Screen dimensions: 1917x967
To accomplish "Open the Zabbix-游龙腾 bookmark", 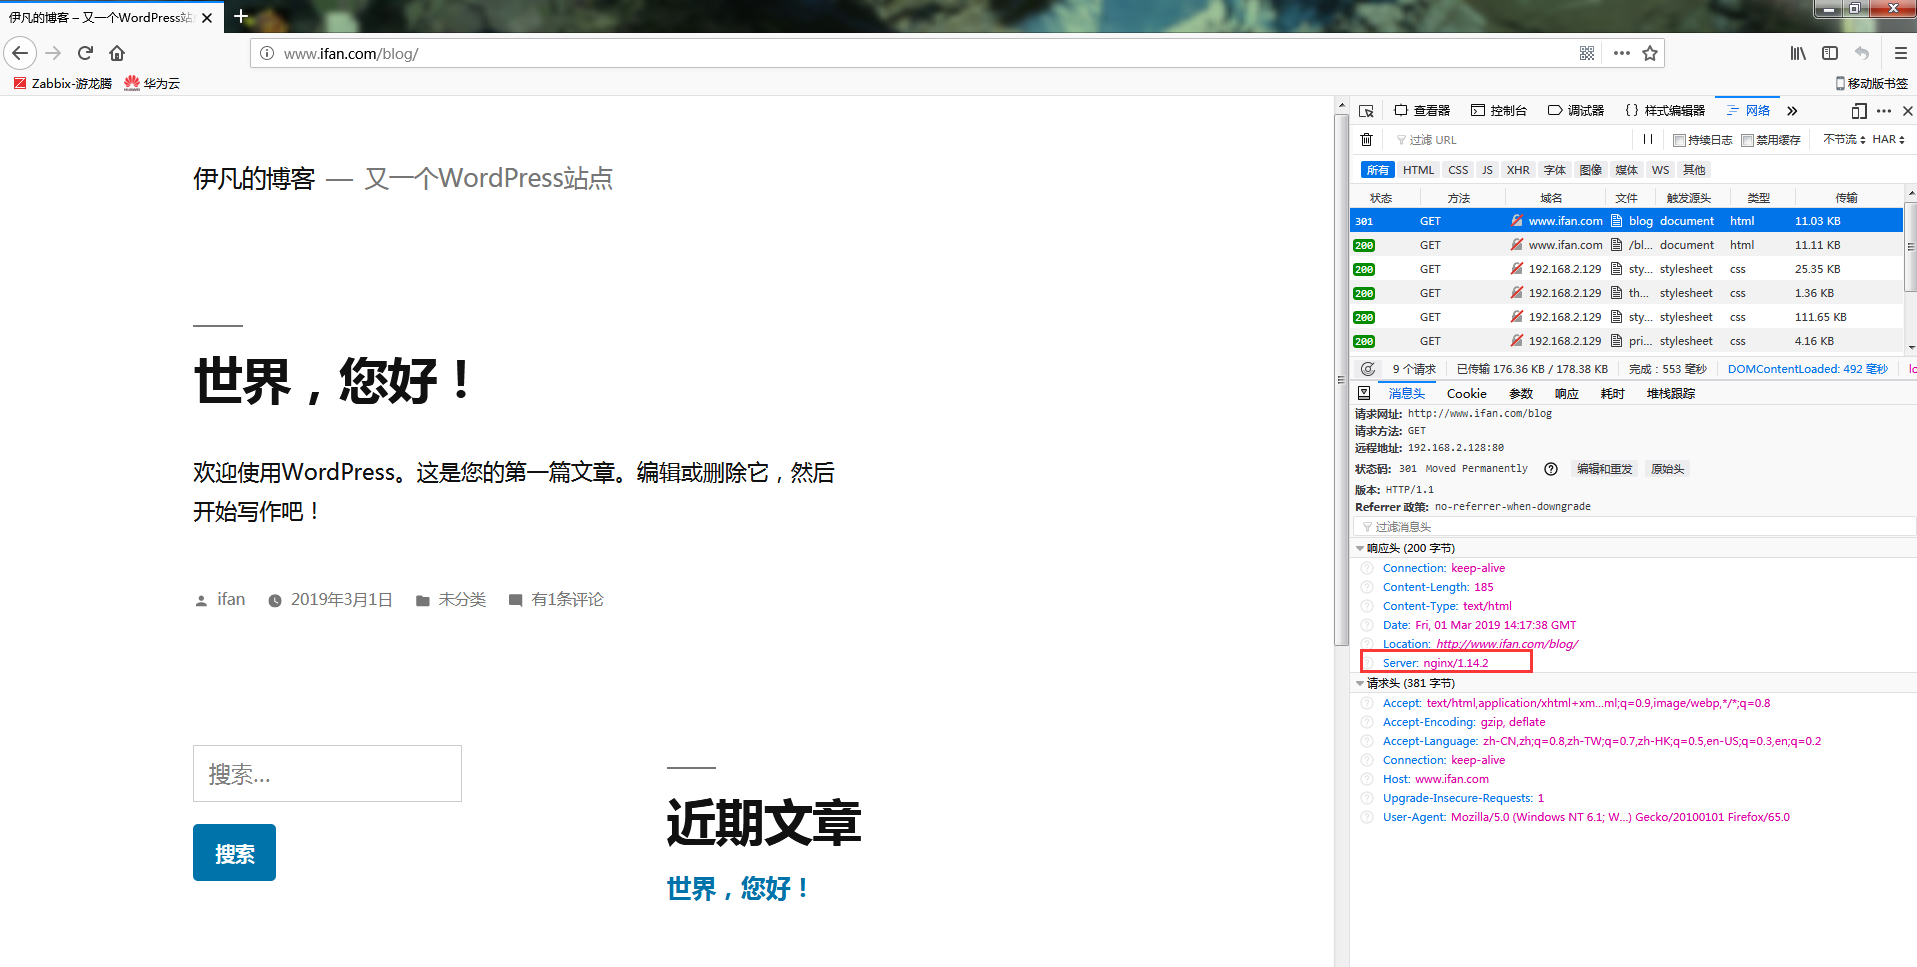I will 63,83.
